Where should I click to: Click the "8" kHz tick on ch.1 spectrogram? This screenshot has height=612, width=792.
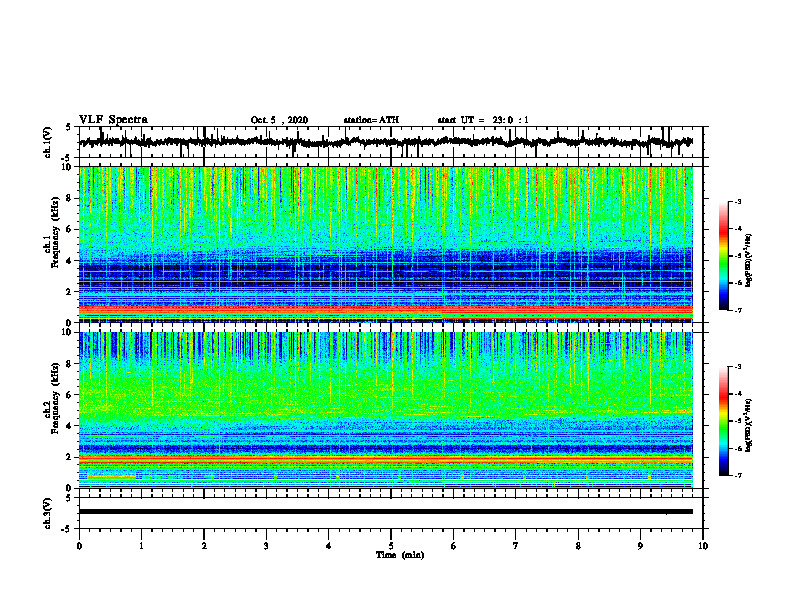pyautogui.click(x=69, y=198)
